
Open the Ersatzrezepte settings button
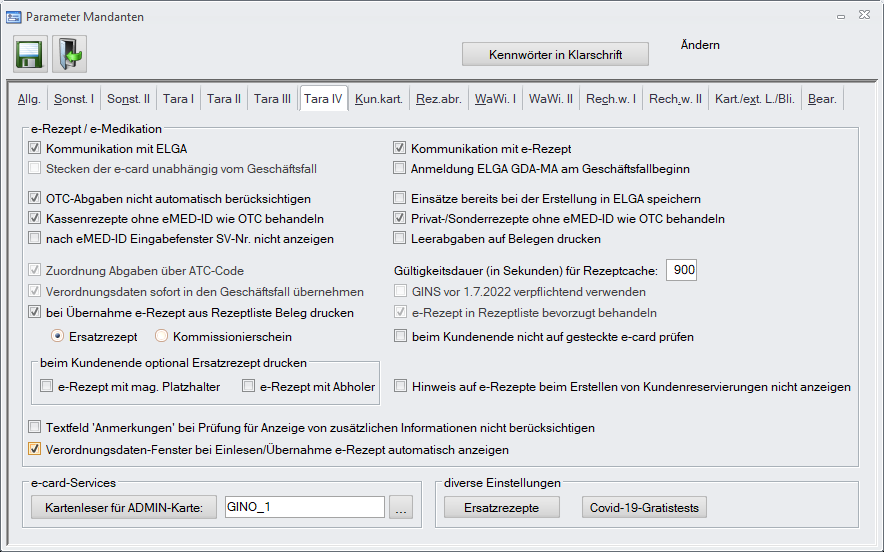point(502,508)
